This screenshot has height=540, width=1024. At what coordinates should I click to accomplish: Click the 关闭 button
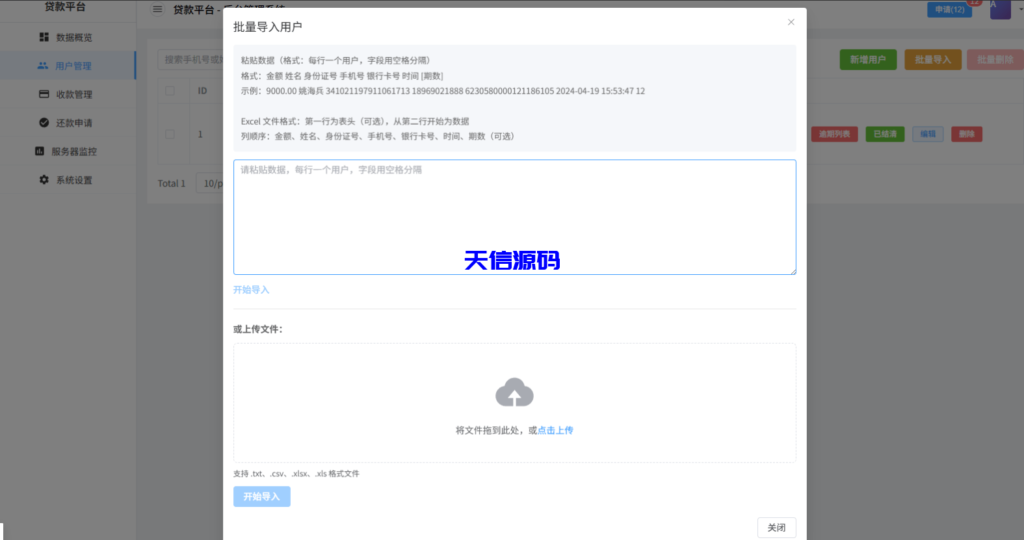(776, 528)
